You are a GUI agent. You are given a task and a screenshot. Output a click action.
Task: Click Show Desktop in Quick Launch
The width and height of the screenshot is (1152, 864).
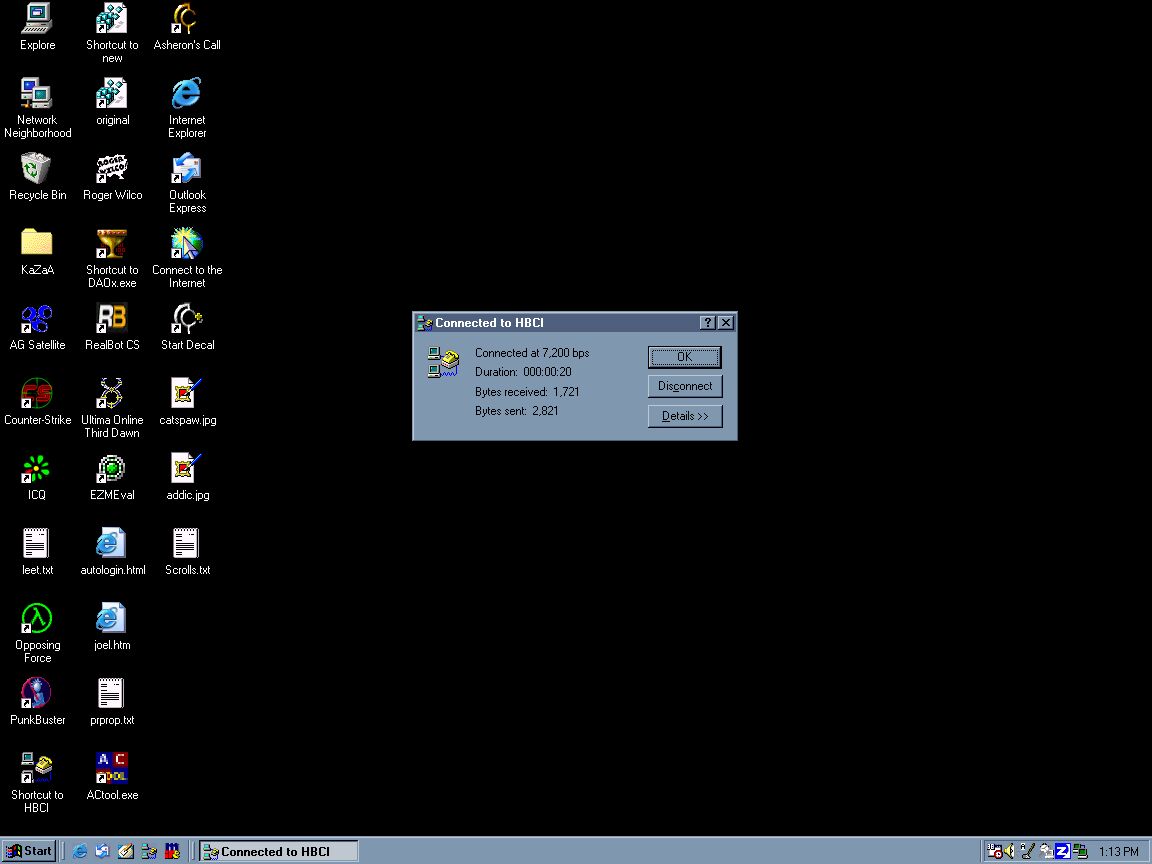tap(126, 852)
